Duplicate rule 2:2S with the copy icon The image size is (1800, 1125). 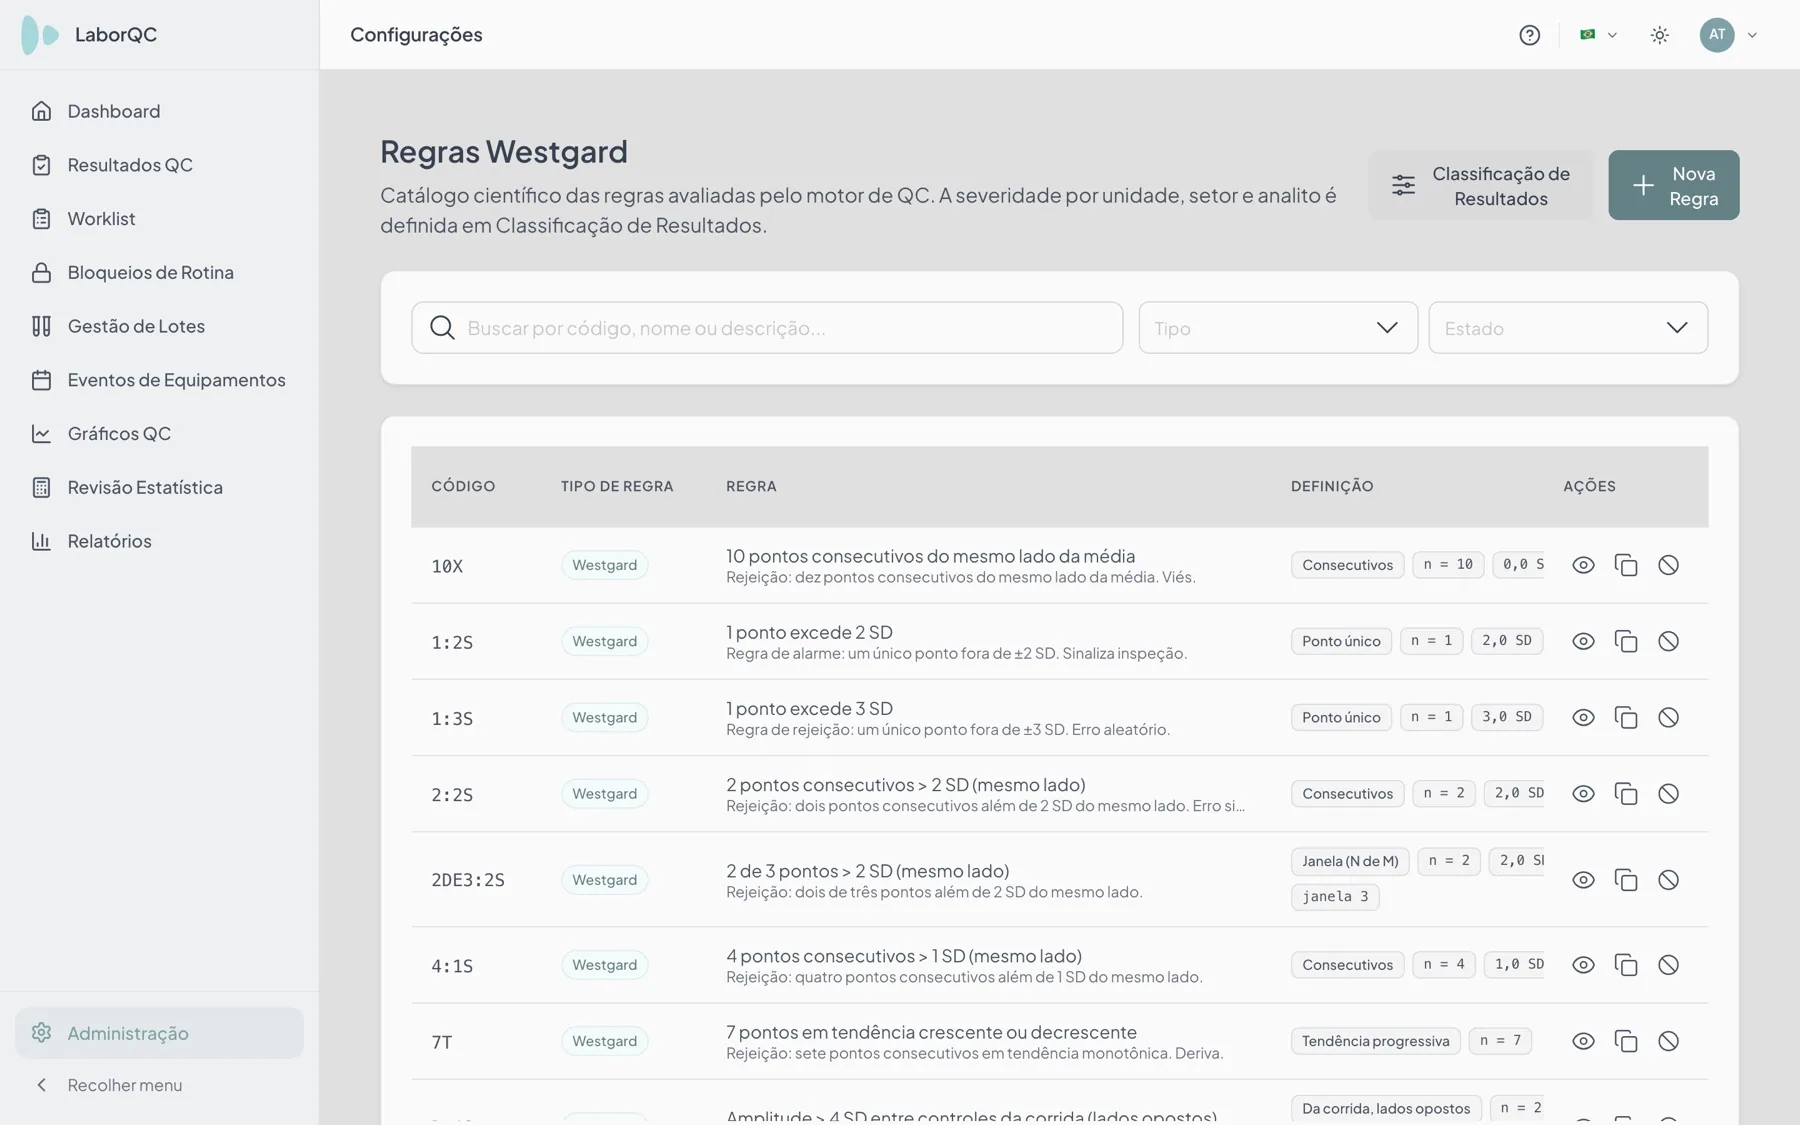click(x=1626, y=794)
